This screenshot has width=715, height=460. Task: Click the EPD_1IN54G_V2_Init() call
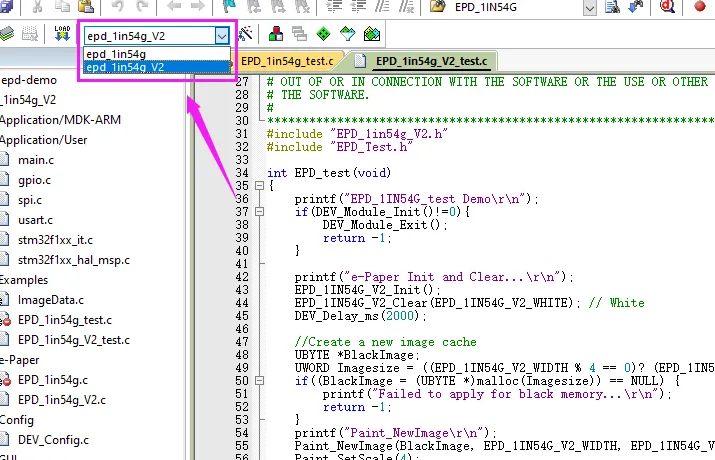(x=368, y=290)
